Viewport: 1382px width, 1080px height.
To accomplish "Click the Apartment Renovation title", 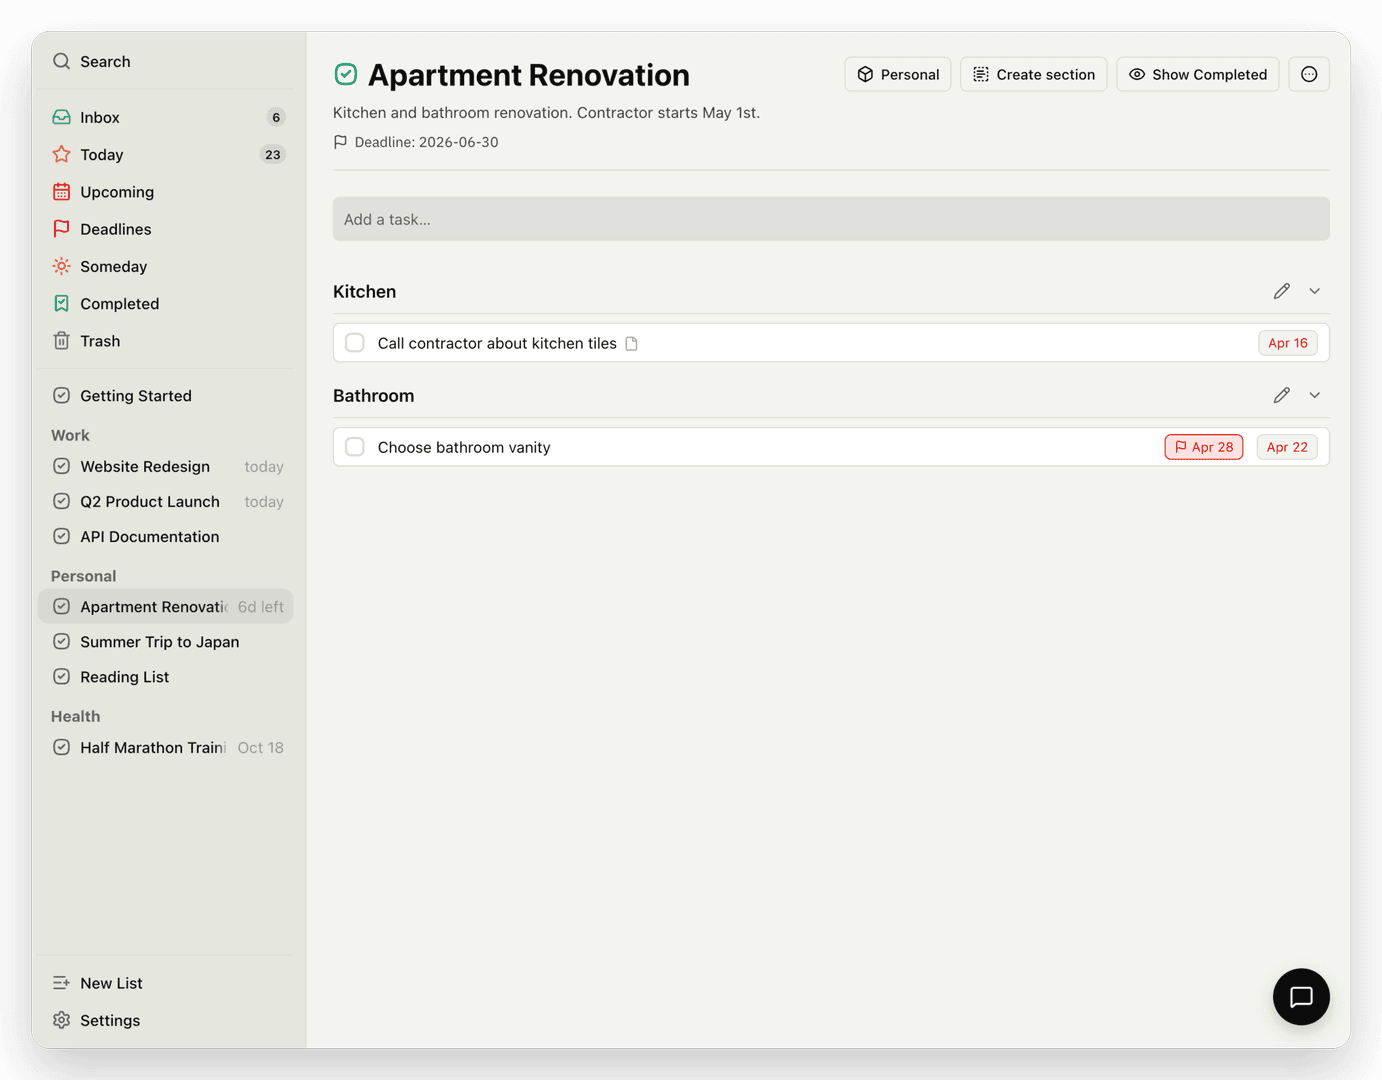I will click(529, 75).
